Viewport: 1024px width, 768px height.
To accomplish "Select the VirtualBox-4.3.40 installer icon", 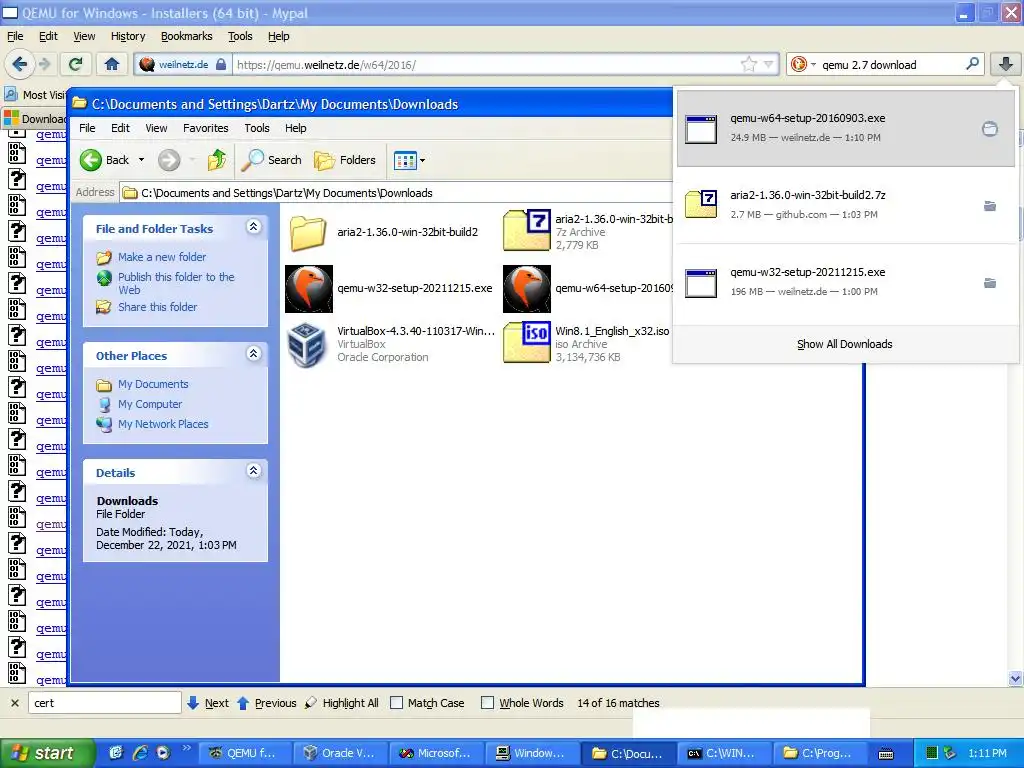I will (306, 345).
